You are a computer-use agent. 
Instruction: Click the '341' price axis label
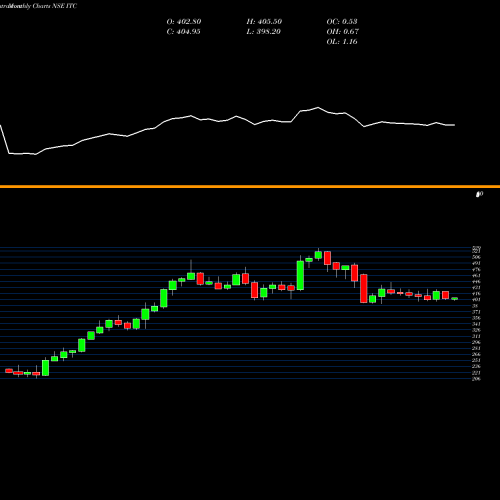click(476, 324)
